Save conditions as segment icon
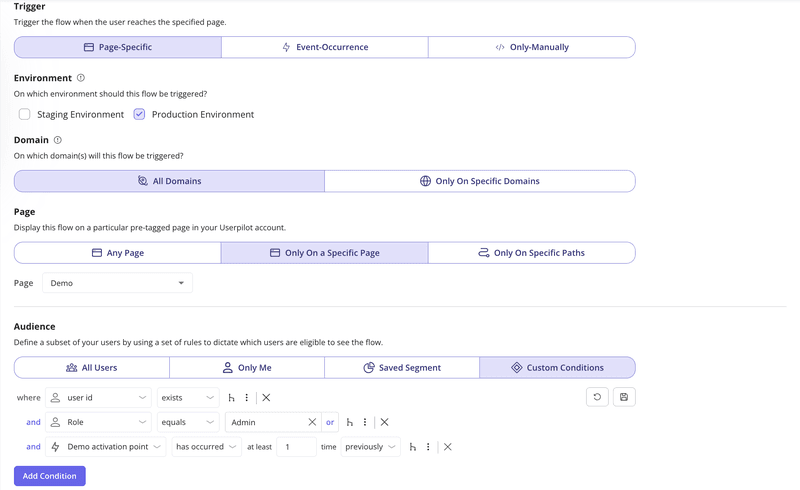This screenshot has width=800, height=490. [624, 397]
